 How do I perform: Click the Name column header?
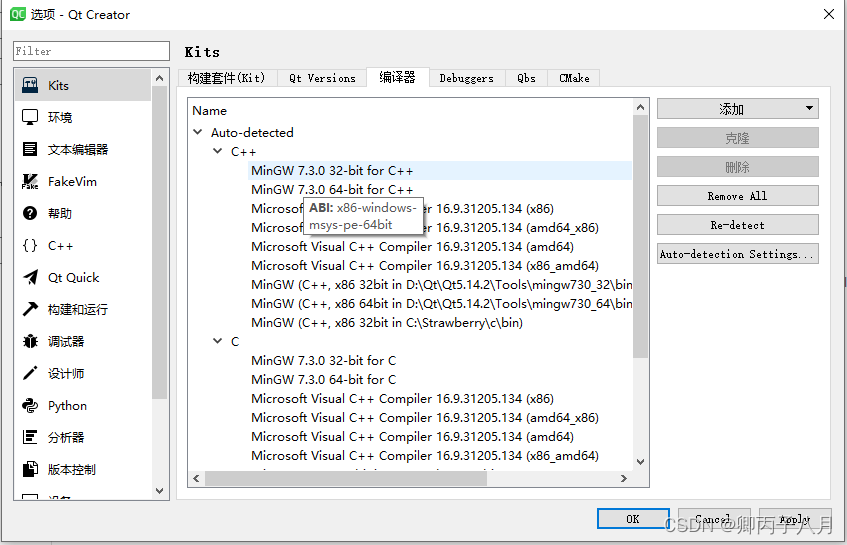(x=210, y=111)
